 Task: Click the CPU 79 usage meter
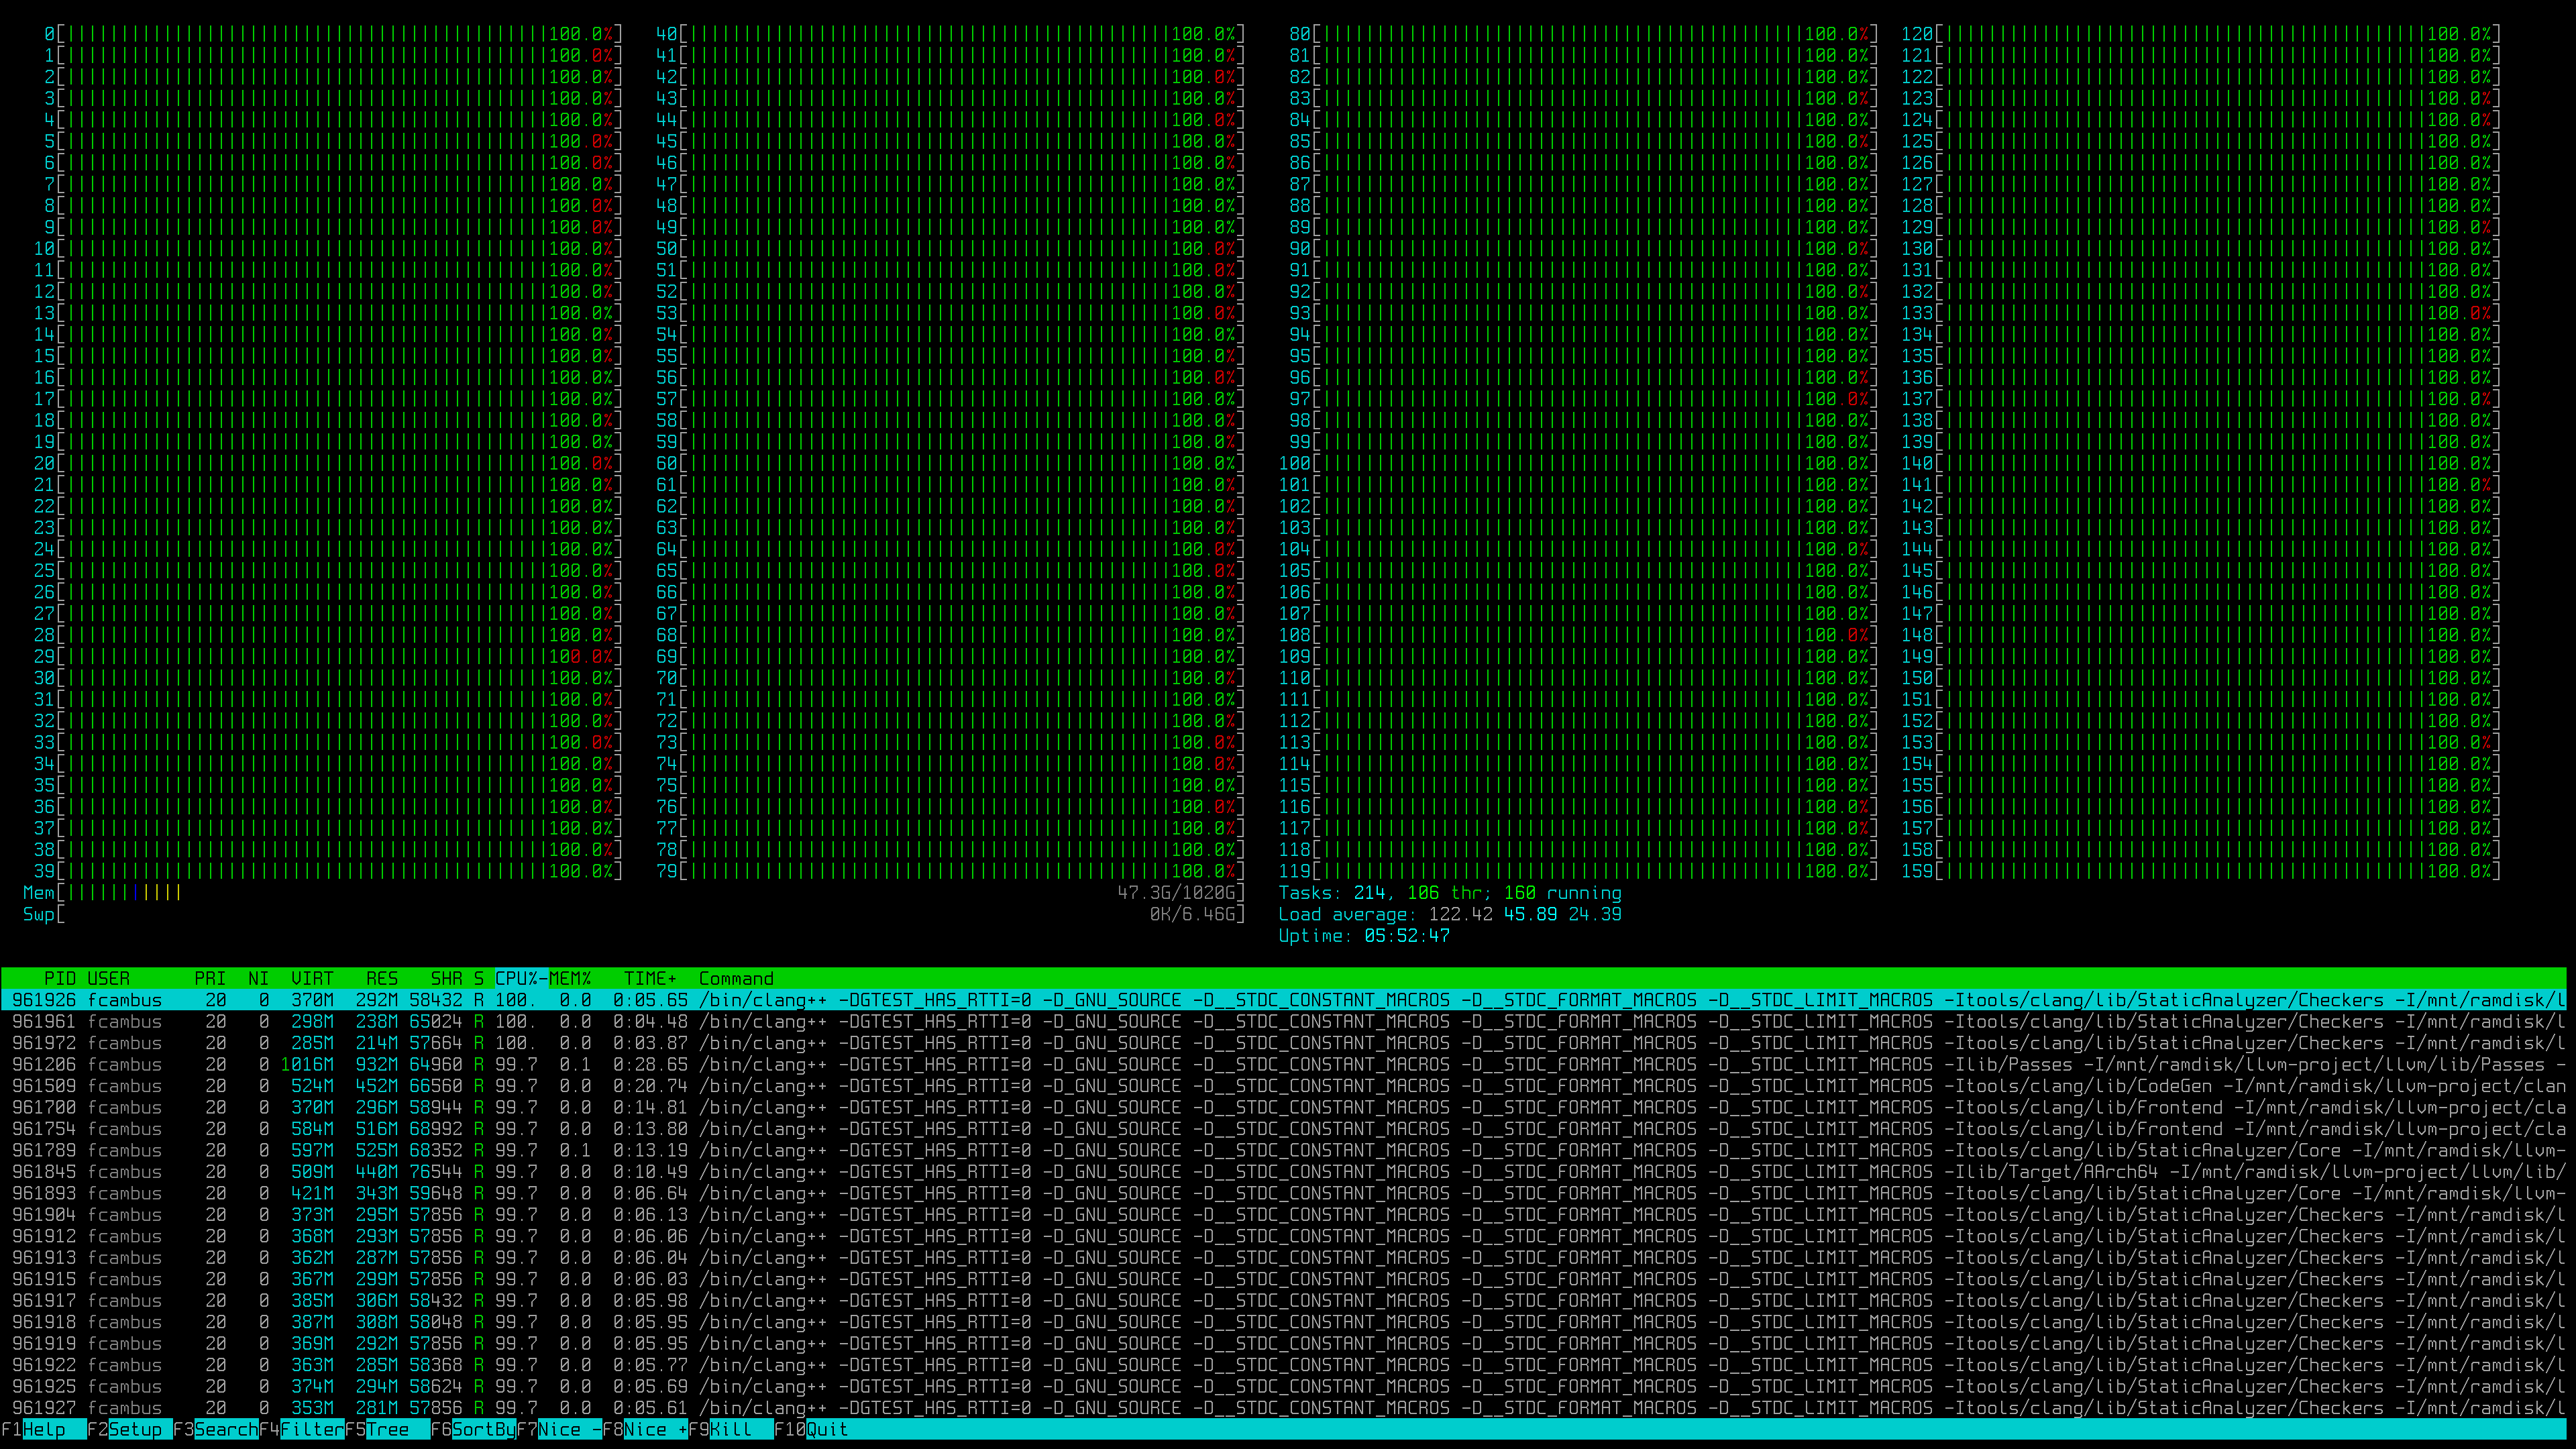click(950, 871)
